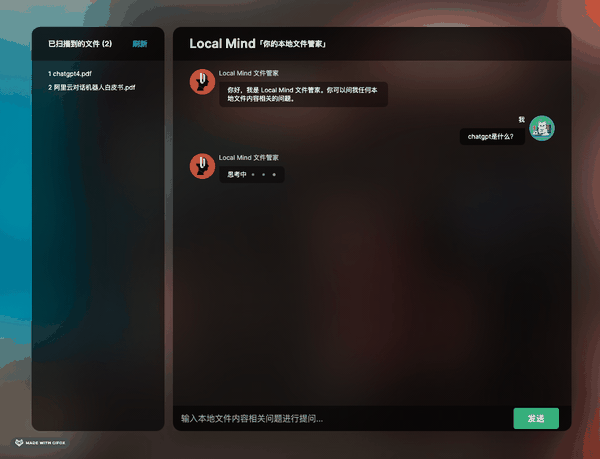Click the 思考中 thinking bubble

pos(251,175)
